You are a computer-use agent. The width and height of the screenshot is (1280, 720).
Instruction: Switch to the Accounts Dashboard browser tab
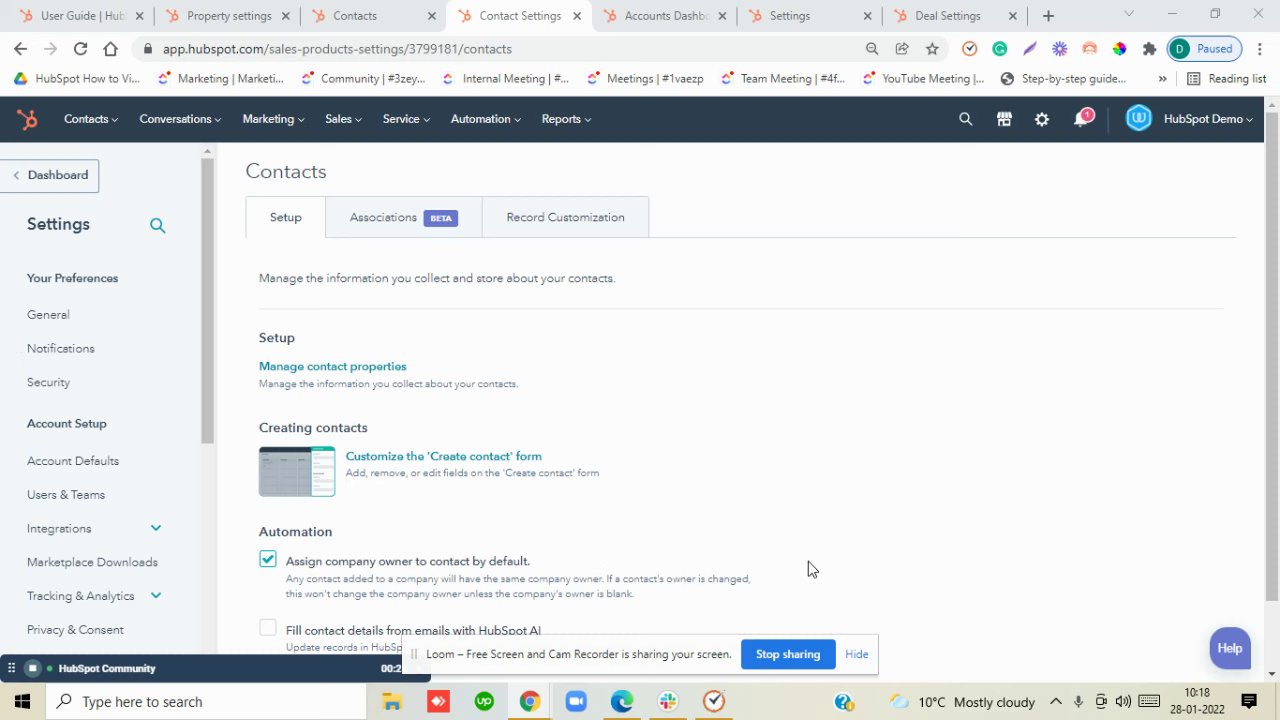tap(666, 16)
